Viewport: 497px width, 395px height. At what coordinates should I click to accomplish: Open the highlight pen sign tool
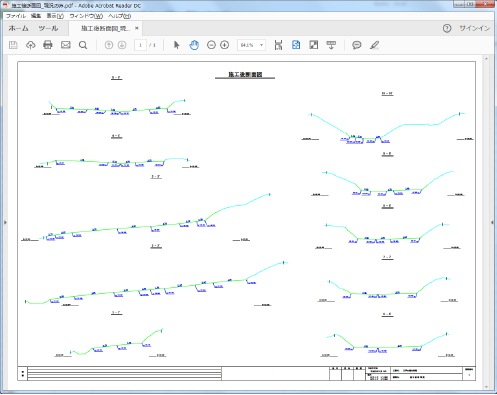point(374,45)
